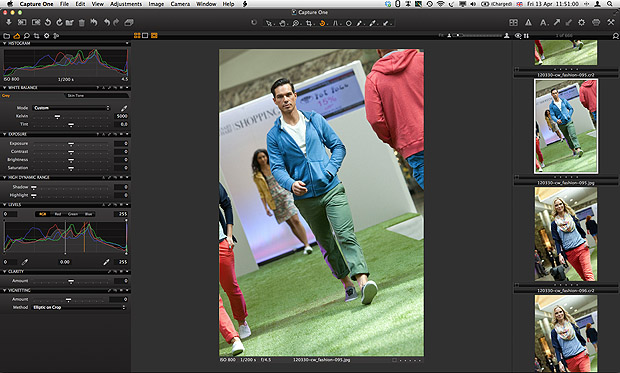620x373 pixels.
Task: Open the File menu
Action: pyautogui.click(x=64, y=4)
